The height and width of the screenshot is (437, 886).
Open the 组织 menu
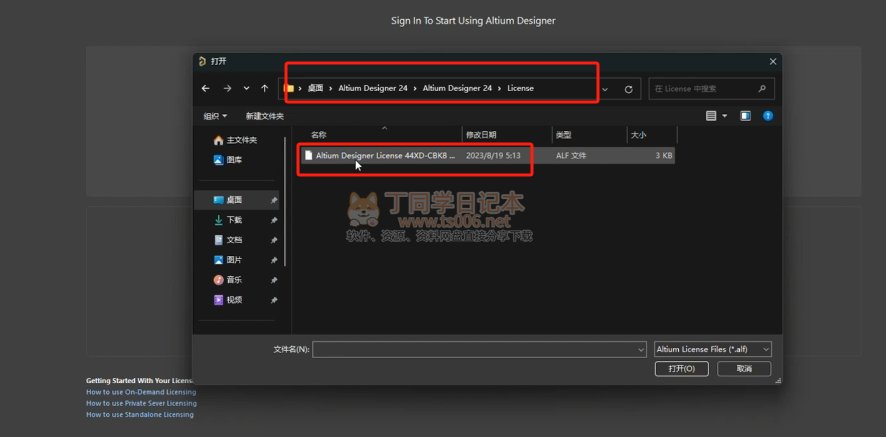tap(214, 116)
